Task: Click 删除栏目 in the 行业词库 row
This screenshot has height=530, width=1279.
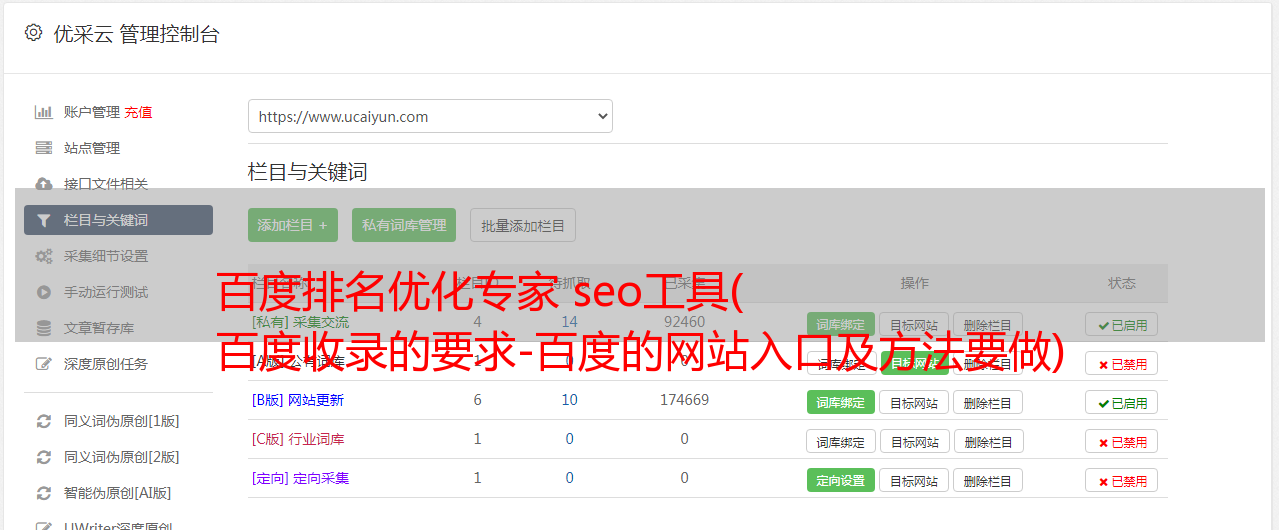Action: [x=988, y=441]
